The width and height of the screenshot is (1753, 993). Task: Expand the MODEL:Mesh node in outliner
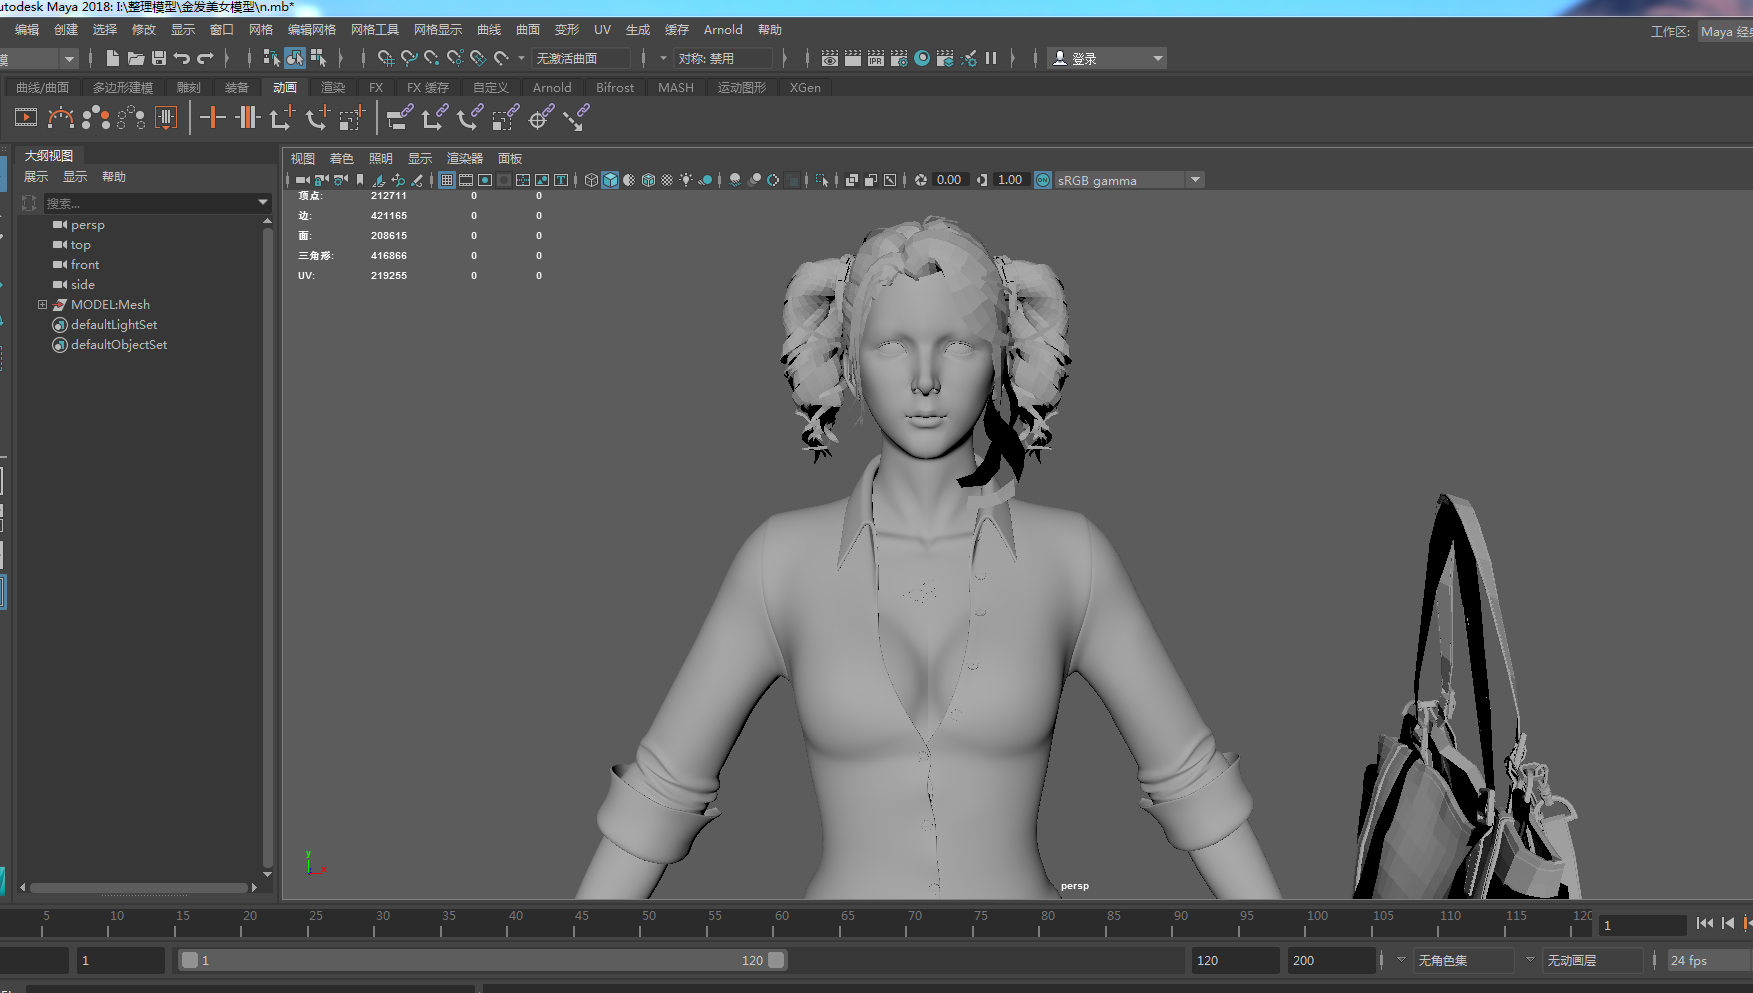click(x=42, y=305)
